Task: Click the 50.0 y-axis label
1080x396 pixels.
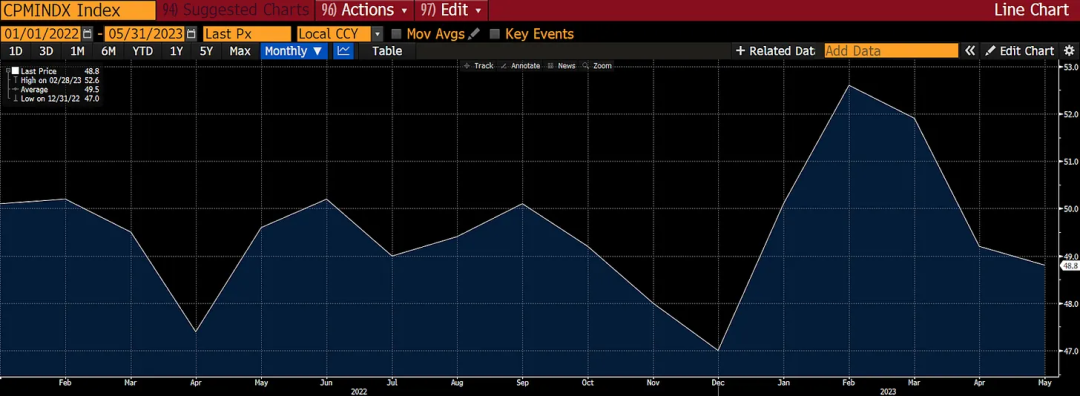Action: point(1071,209)
